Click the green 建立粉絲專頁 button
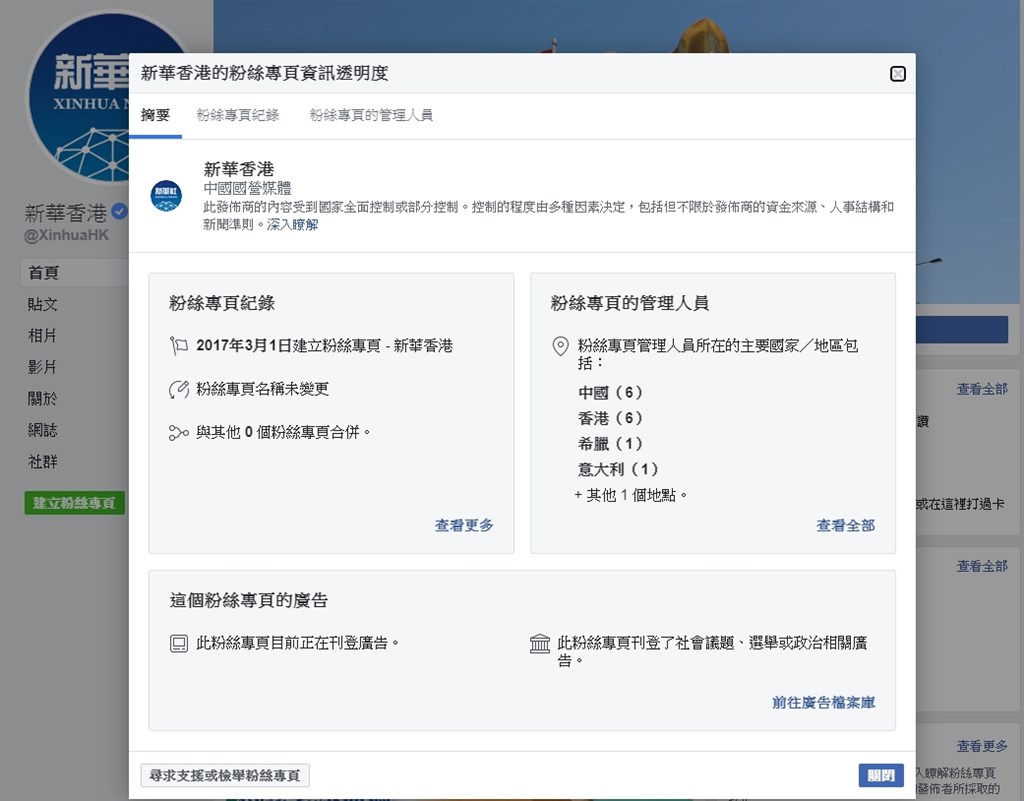The image size is (1024, 801). click(74, 503)
